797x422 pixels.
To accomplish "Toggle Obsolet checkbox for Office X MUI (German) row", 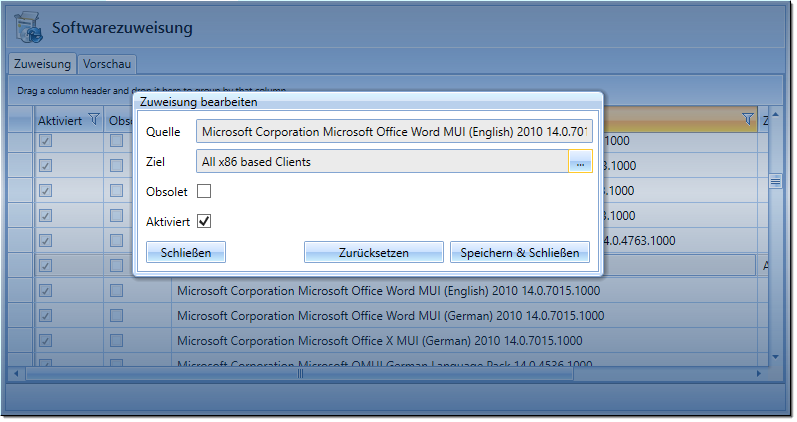I will (116, 340).
